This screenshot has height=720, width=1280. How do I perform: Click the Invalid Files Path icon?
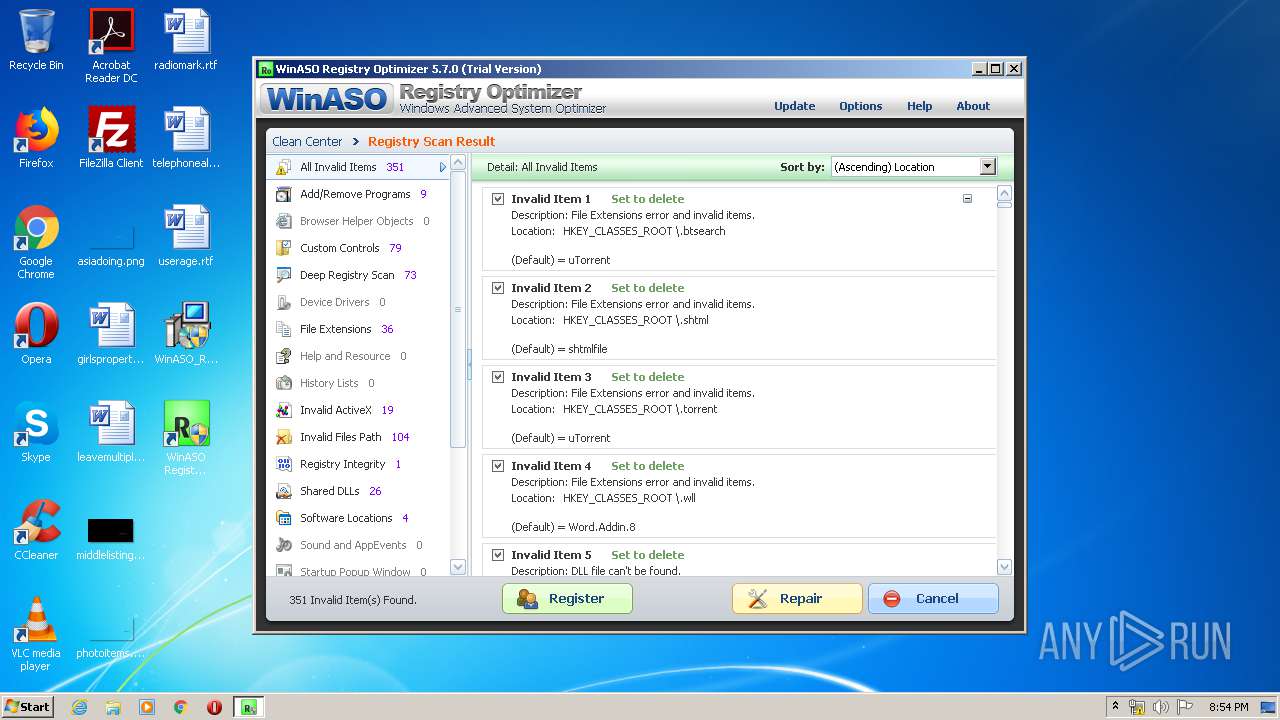(283, 437)
